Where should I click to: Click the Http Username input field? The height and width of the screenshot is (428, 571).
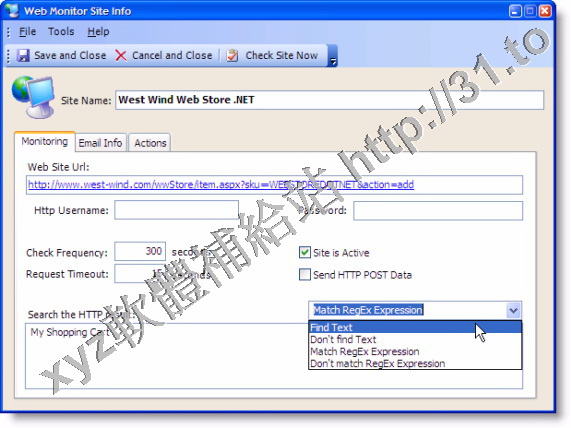click(x=177, y=210)
